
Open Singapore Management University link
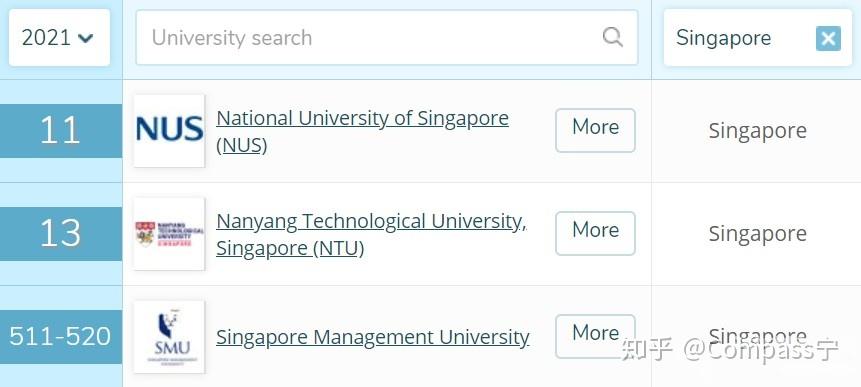[373, 337]
